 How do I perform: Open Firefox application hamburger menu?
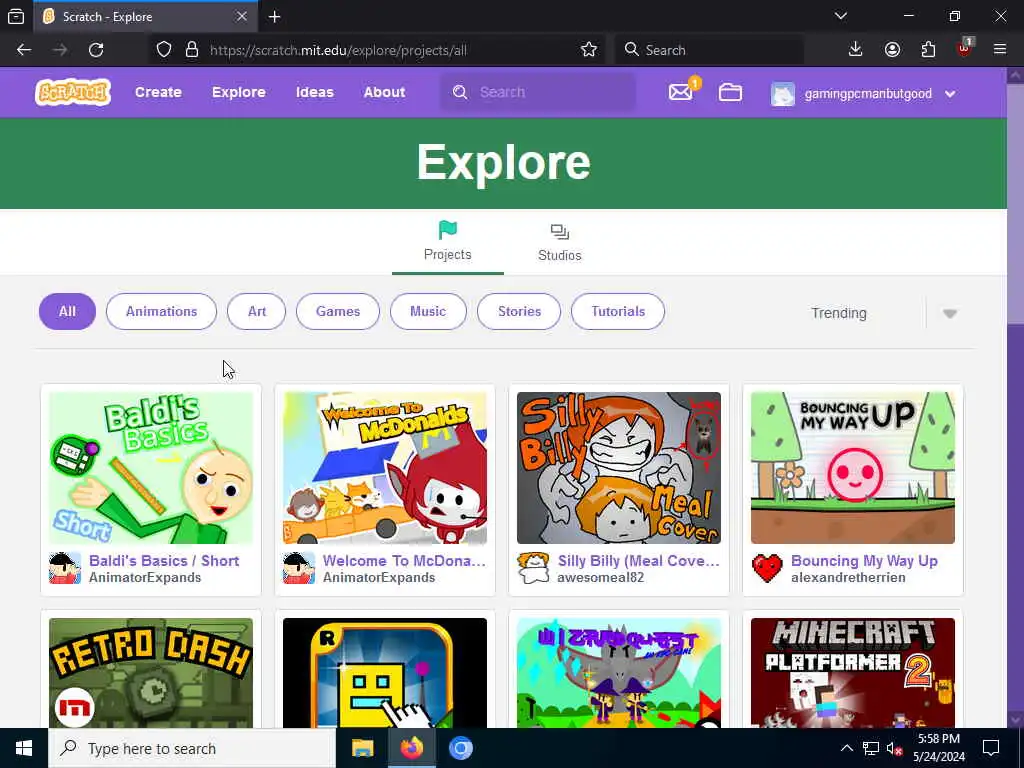click(x=1000, y=50)
